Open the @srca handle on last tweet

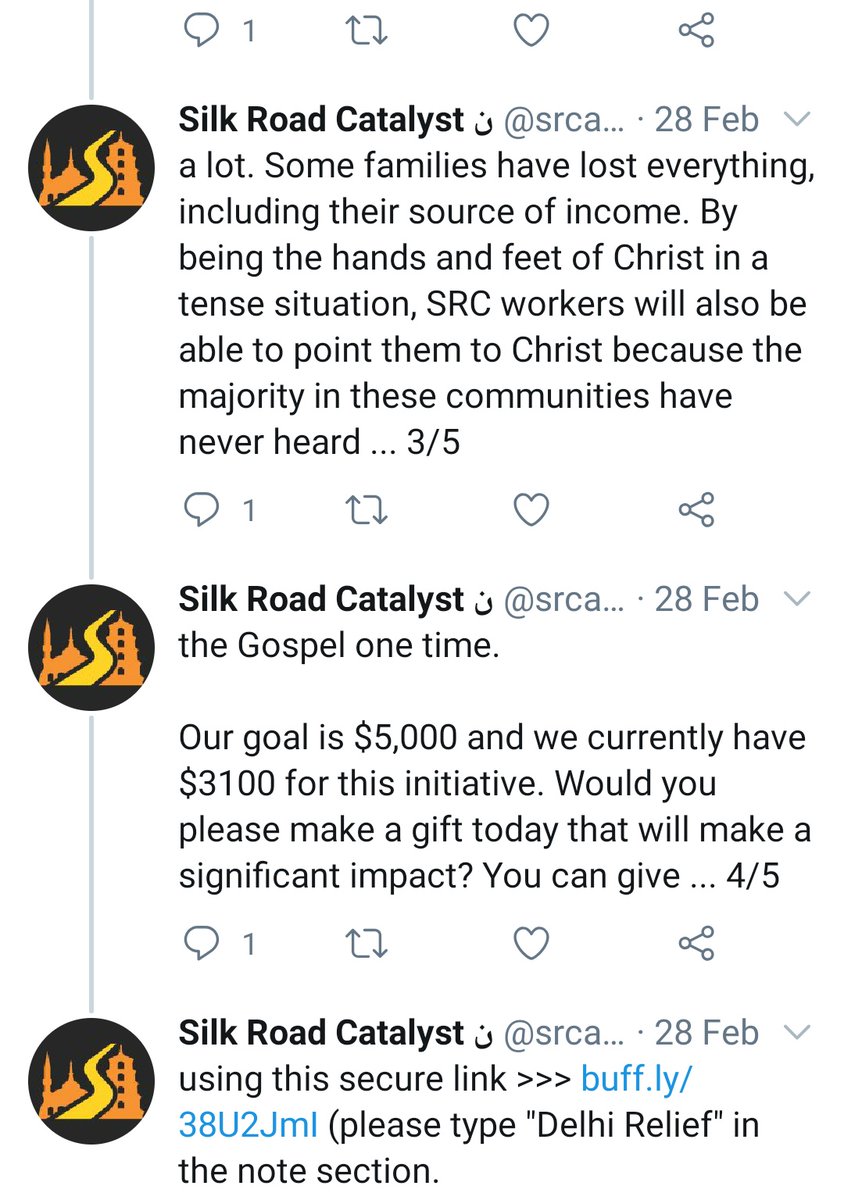click(x=562, y=1032)
